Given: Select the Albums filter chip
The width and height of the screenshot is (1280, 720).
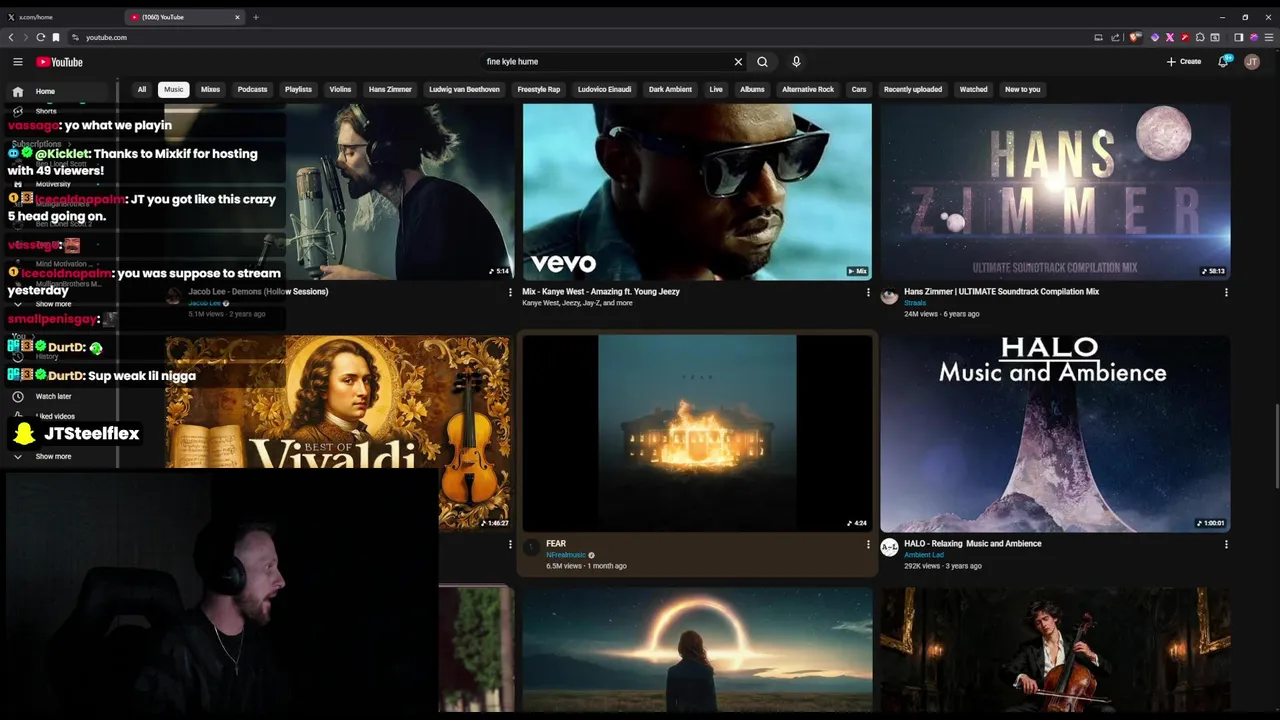Looking at the screenshot, I should pyautogui.click(x=752, y=89).
